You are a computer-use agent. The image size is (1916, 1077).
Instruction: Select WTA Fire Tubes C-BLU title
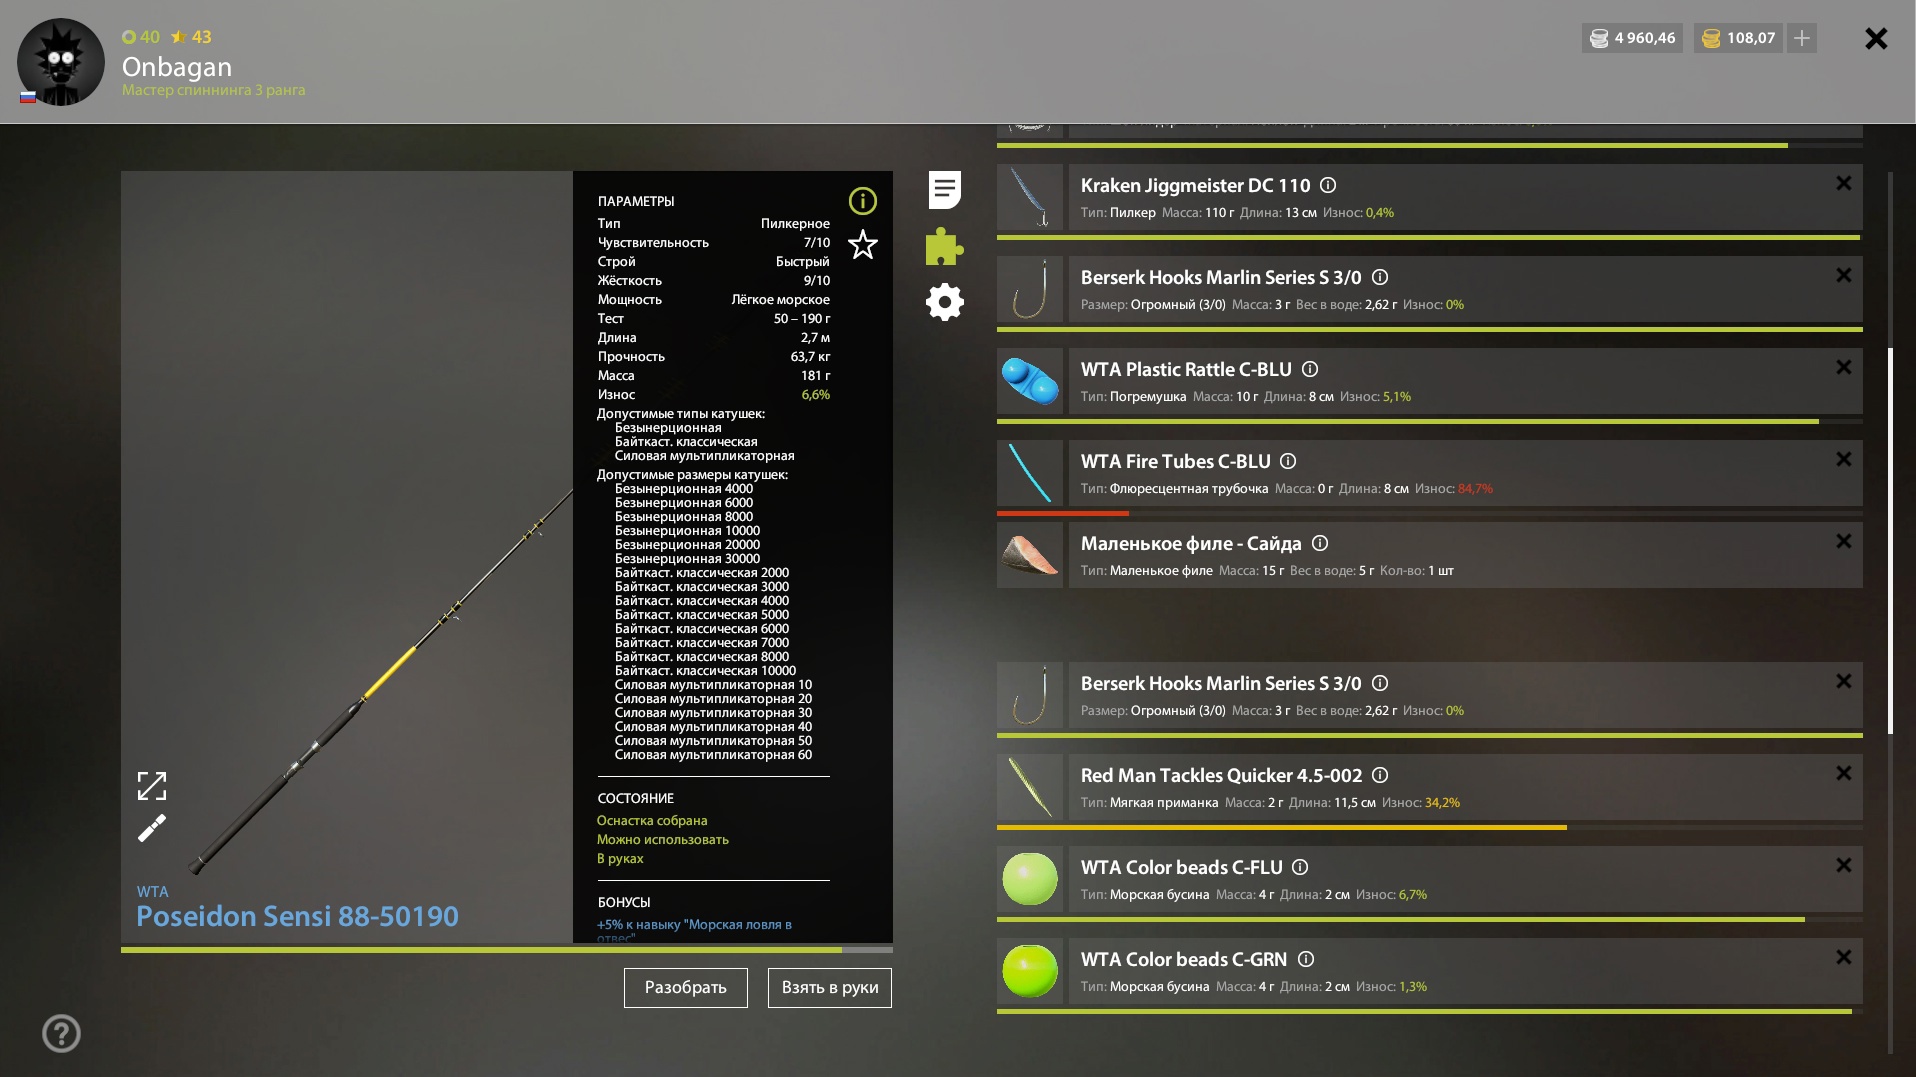(x=1175, y=461)
